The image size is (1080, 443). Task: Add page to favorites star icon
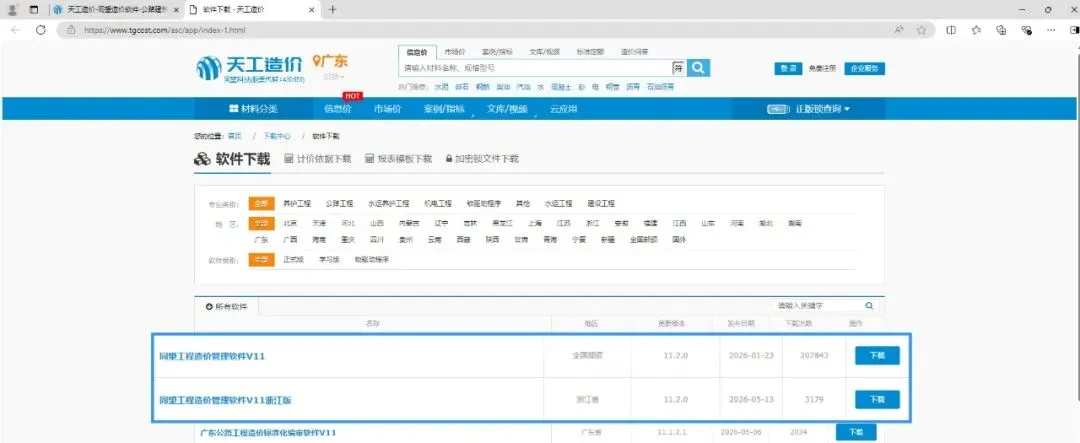(x=922, y=30)
